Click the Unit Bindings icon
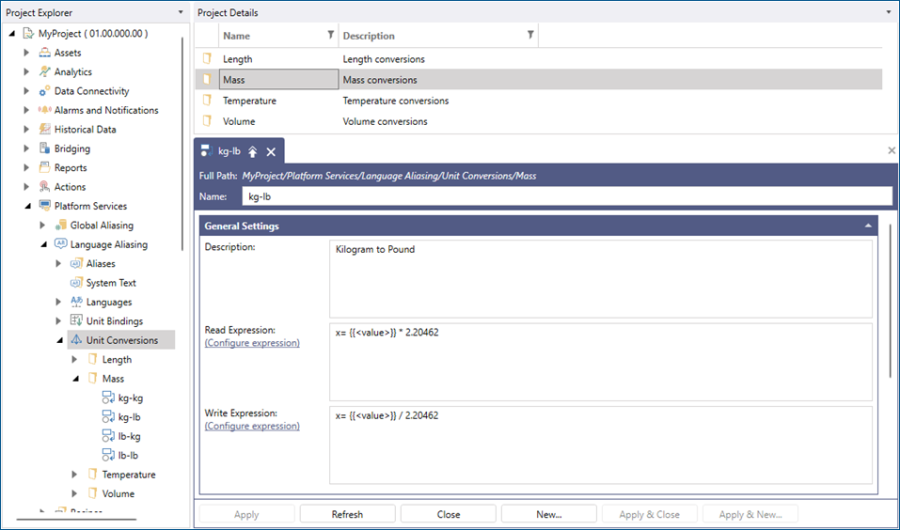Screen dimensions: 900x530 76,320
